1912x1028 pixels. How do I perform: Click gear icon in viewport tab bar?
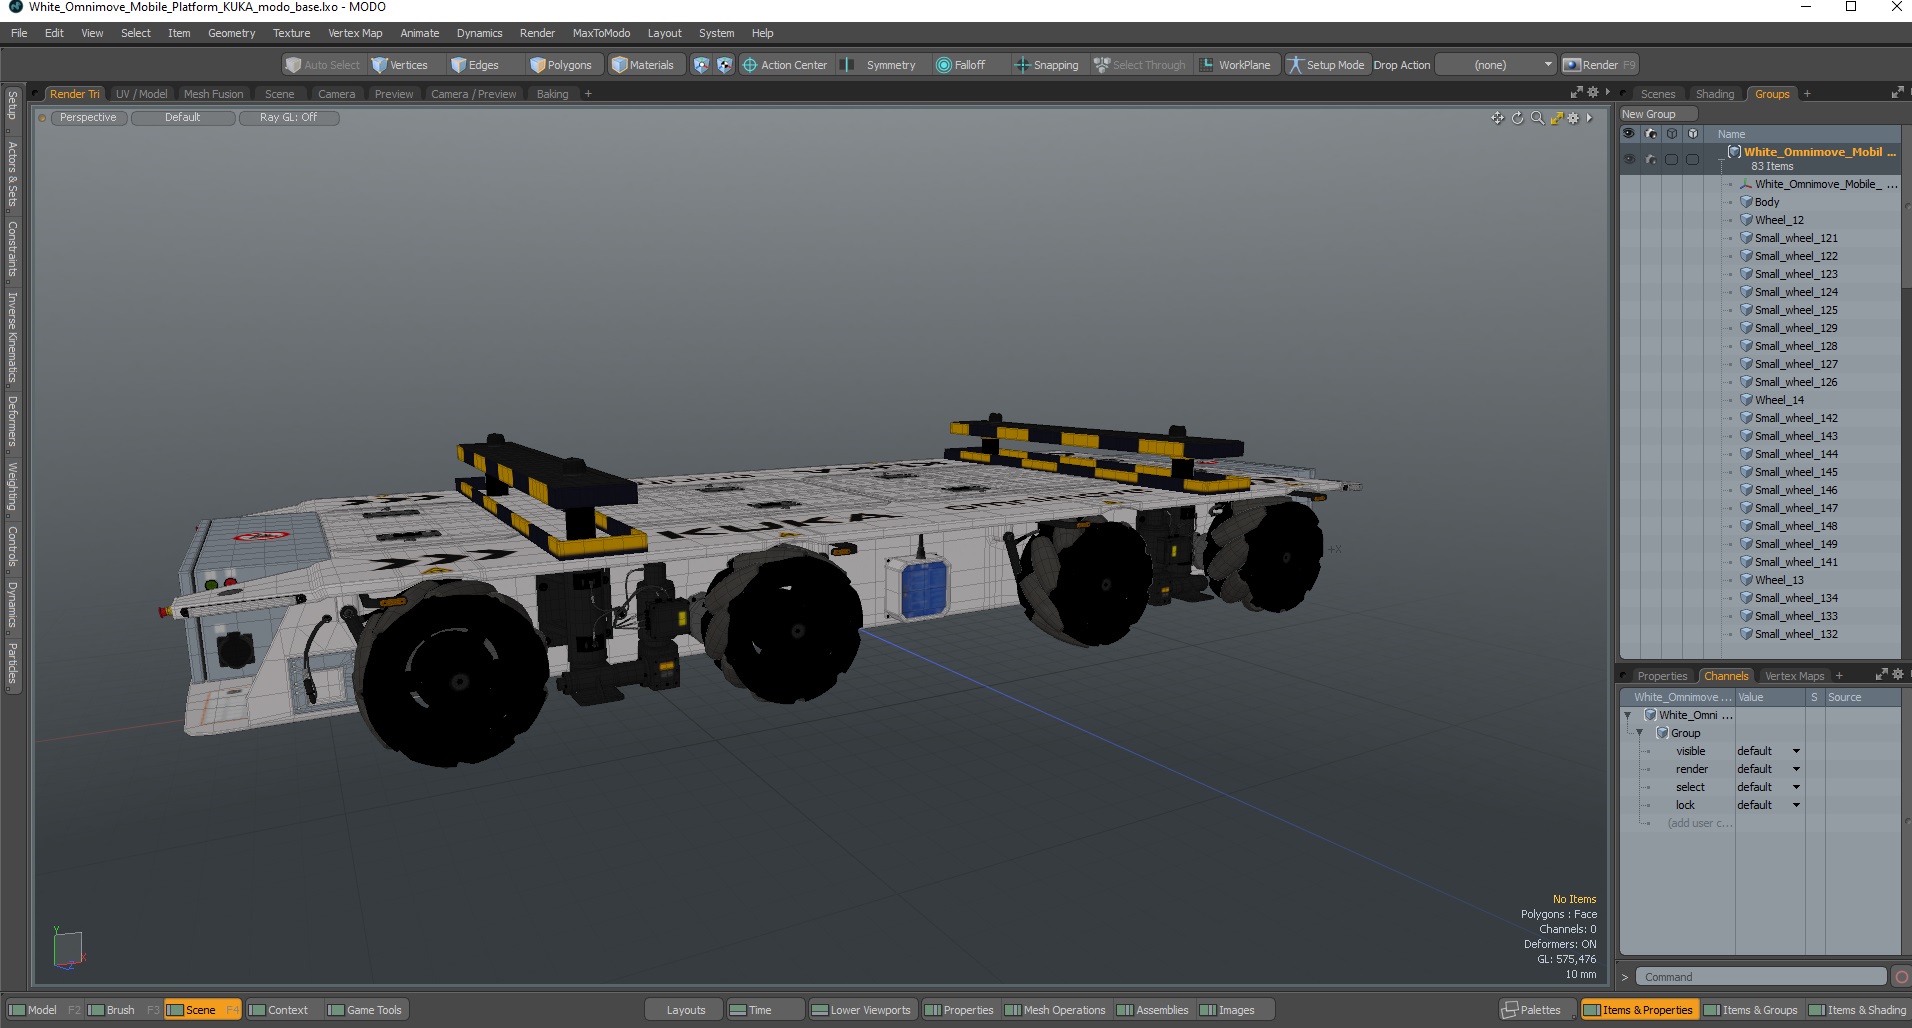(x=1593, y=93)
